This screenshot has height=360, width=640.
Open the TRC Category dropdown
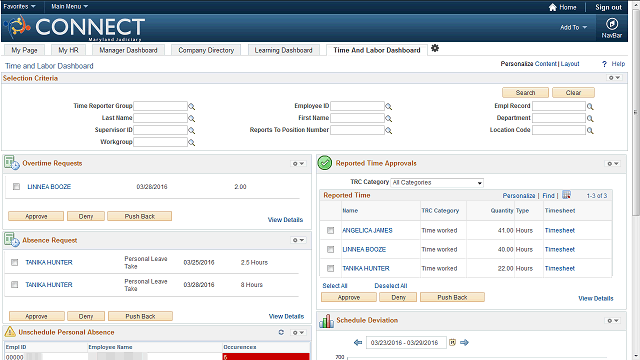pyautogui.click(x=437, y=182)
